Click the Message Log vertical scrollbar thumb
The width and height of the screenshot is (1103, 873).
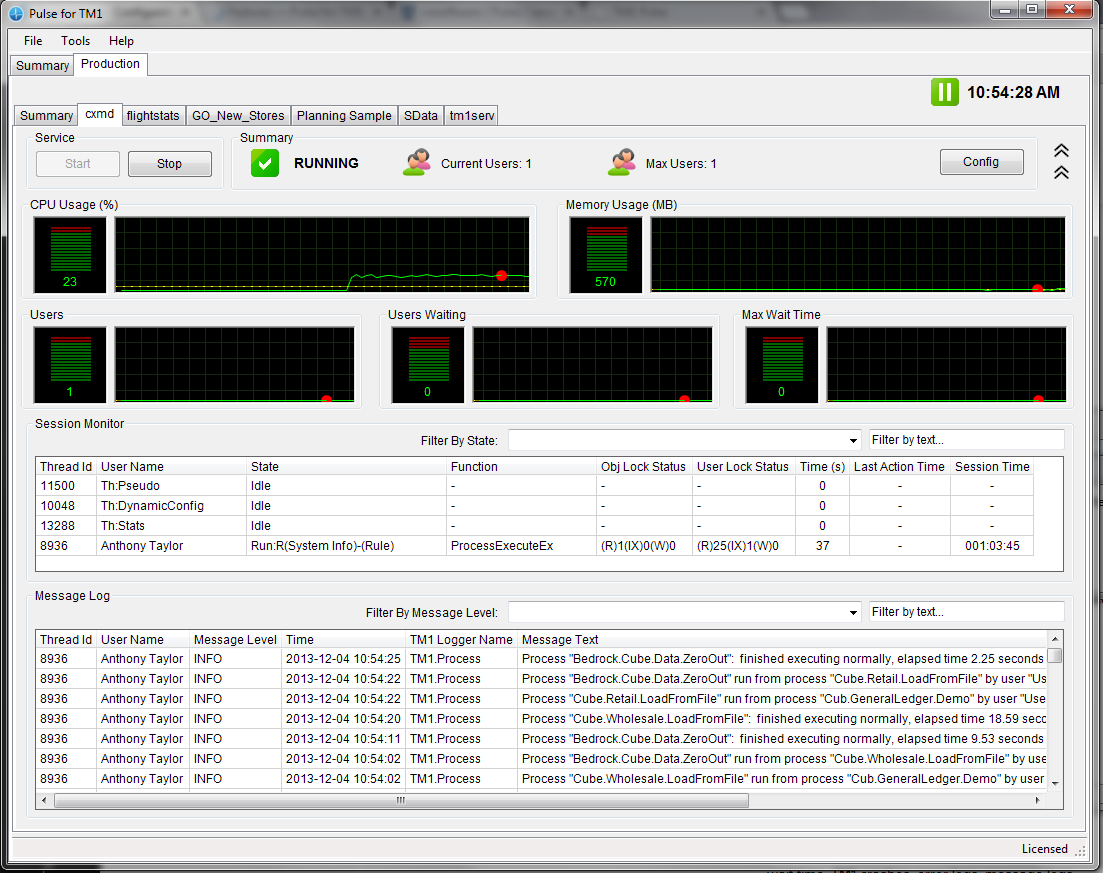[1054, 656]
